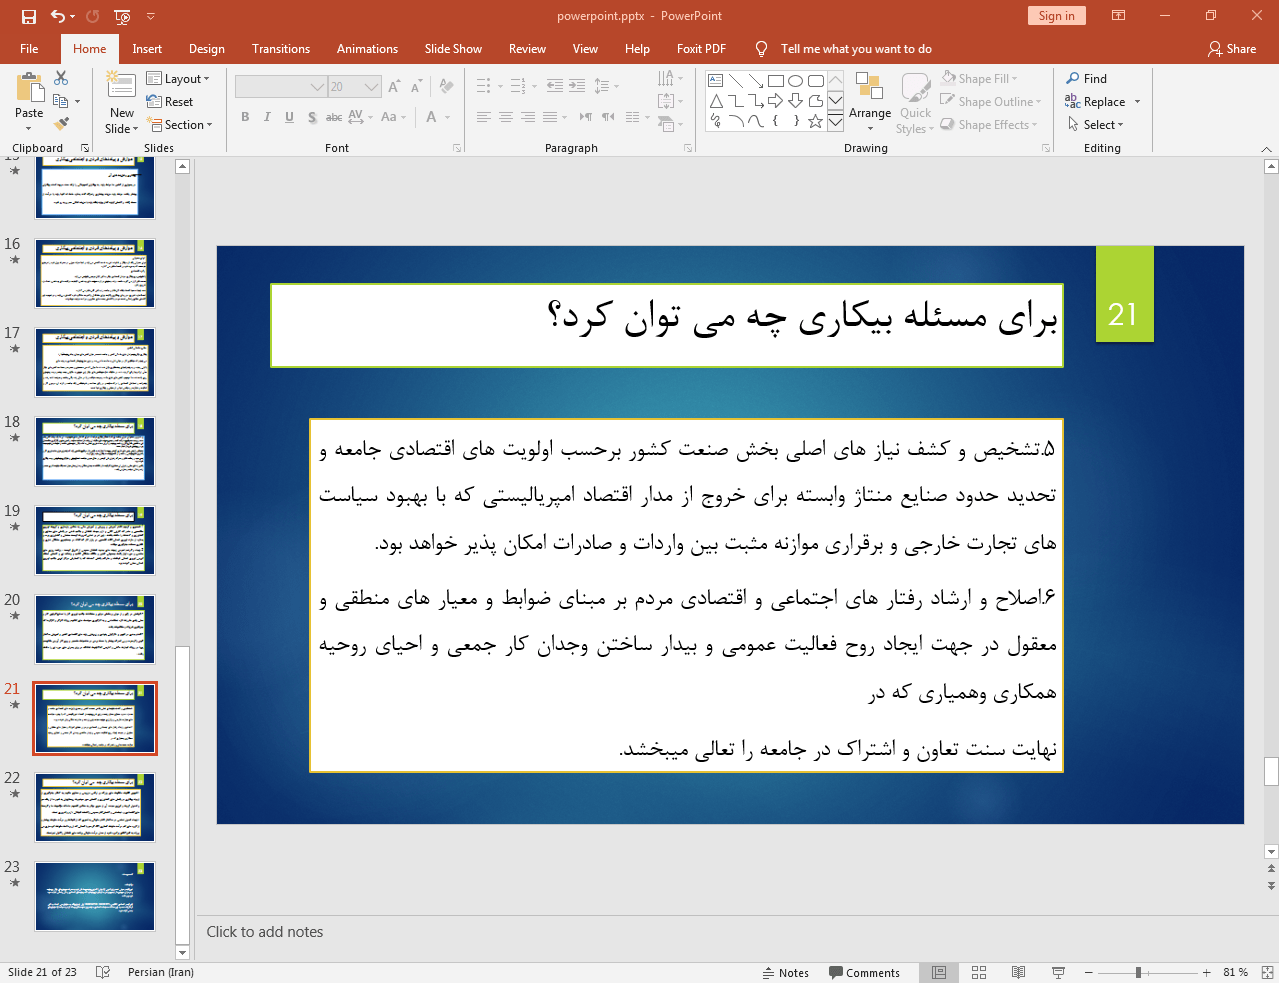
Task: Expand the shapes gallery More arrow
Action: 835,121
